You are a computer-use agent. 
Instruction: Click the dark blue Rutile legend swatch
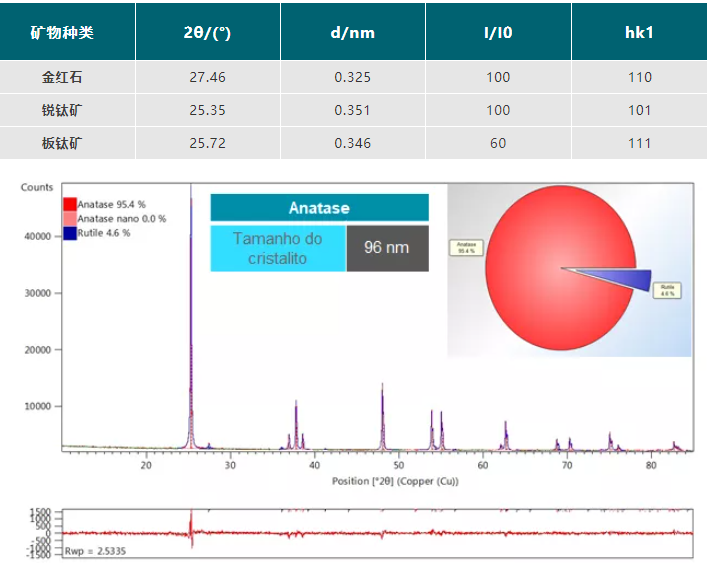click(x=70, y=232)
